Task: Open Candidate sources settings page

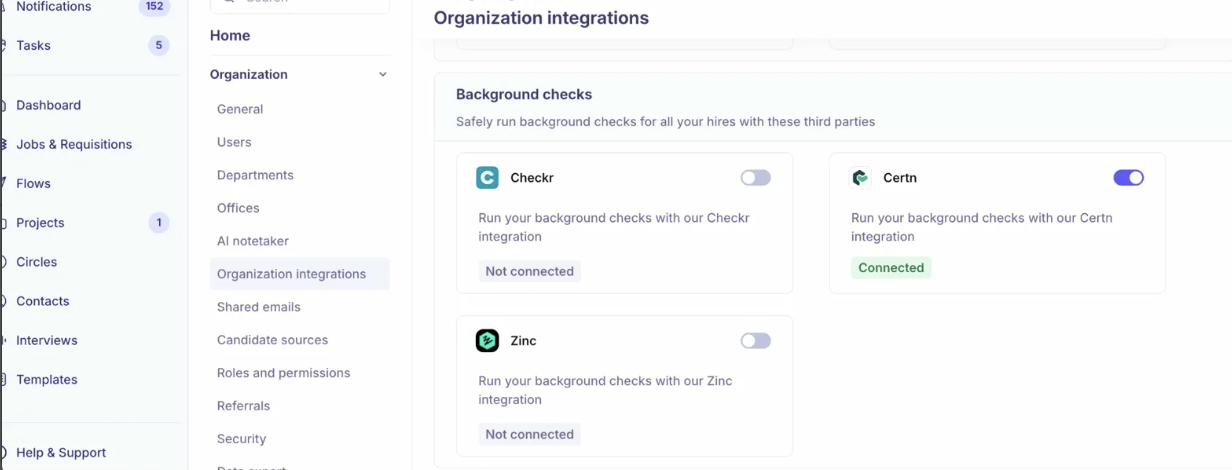Action: [272, 340]
